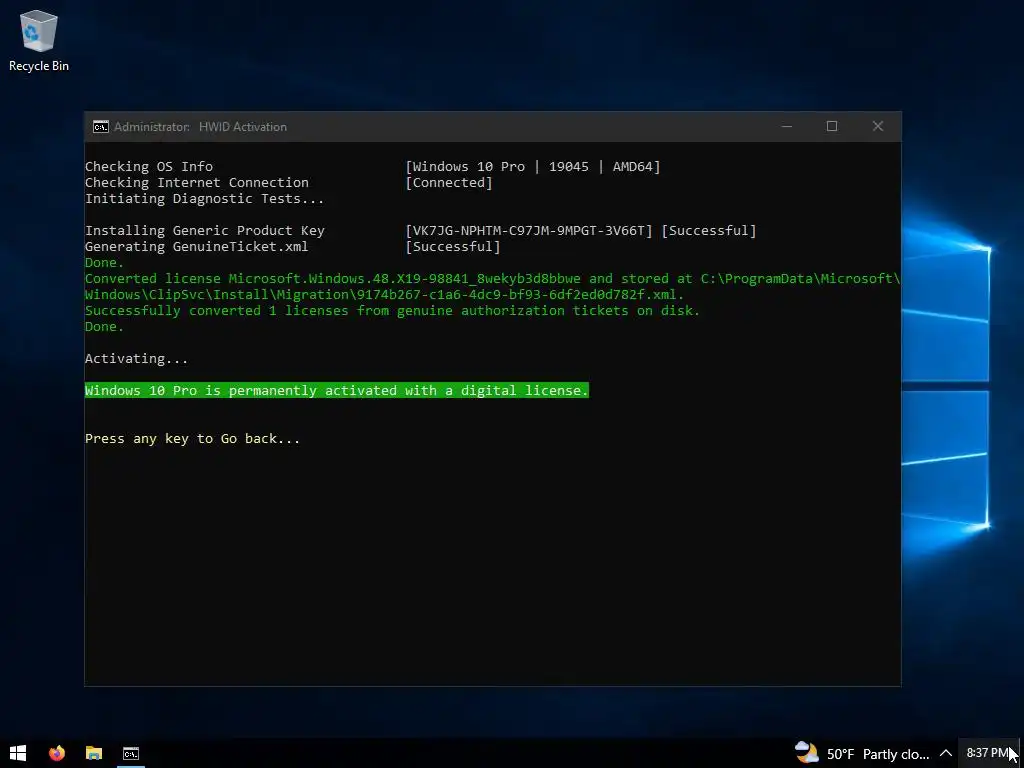Viewport: 1024px width, 768px height.
Task: Click the Administrator: HWID Activation title text
Action: [x=200, y=127]
